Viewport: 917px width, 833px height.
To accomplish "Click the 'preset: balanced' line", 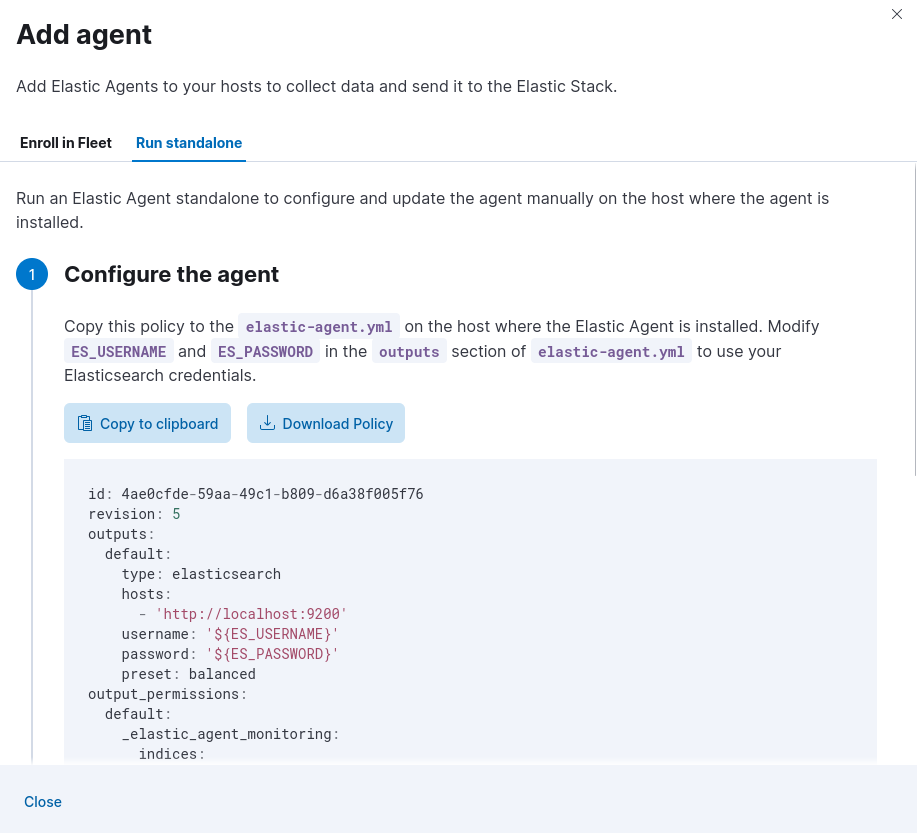I will click(188, 674).
